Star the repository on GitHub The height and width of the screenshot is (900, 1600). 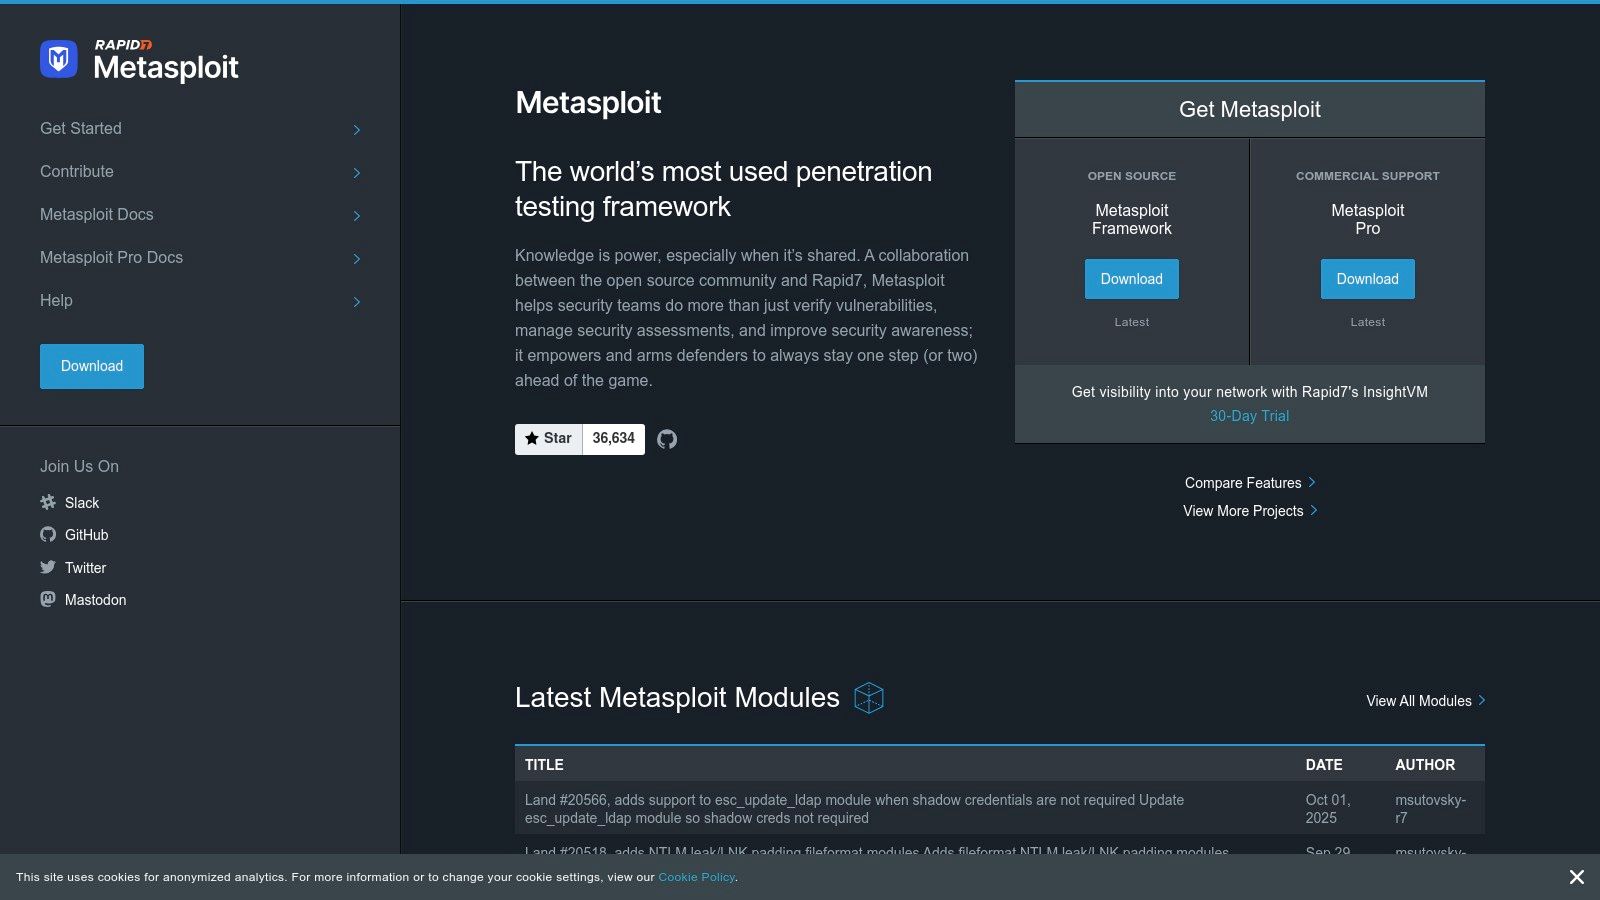coord(549,439)
